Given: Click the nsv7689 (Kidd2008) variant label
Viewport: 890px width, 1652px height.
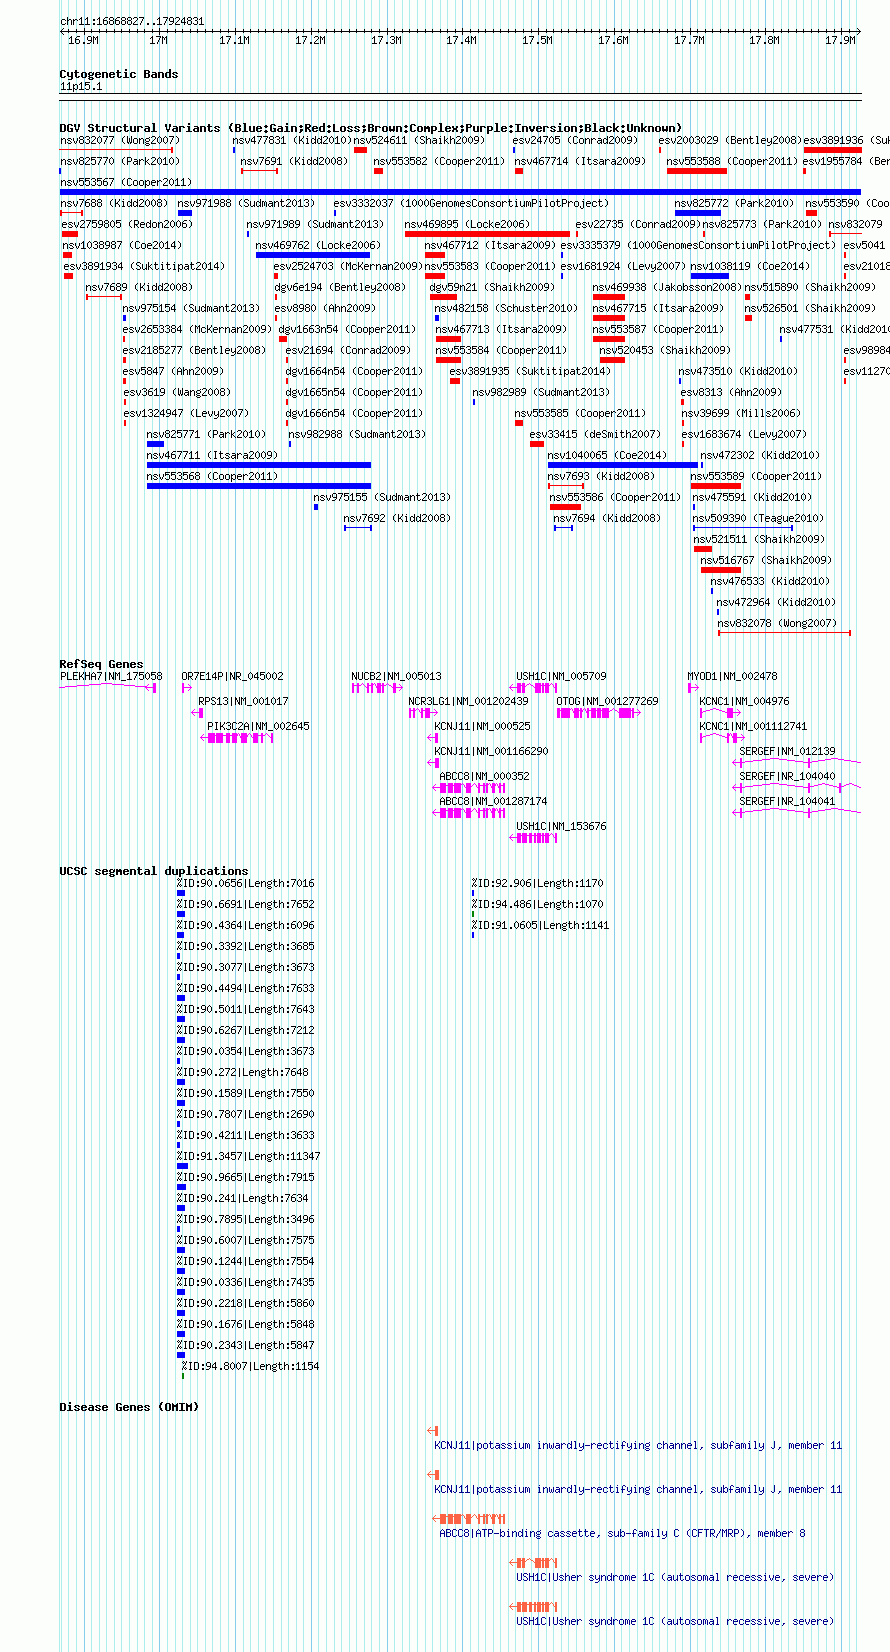Looking at the screenshot, I should tap(139, 287).
